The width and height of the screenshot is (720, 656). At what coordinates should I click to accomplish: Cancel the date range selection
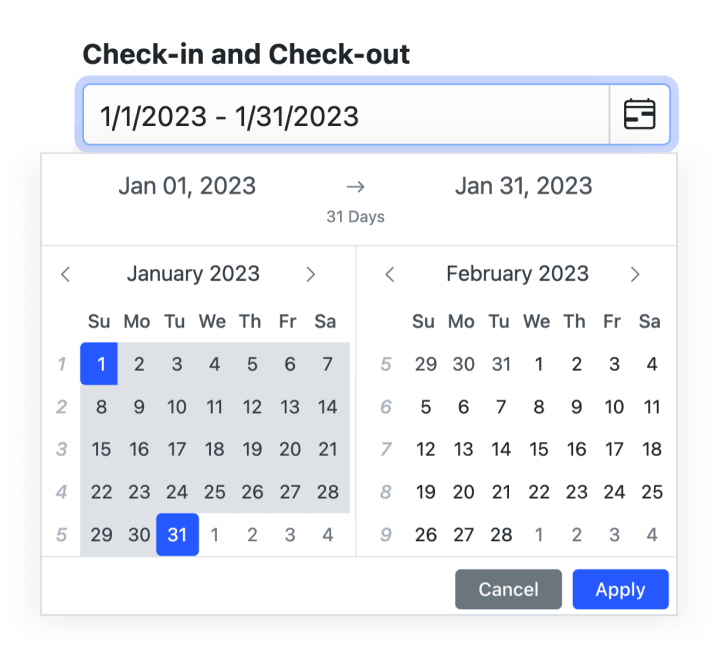[x=508, y=589]
